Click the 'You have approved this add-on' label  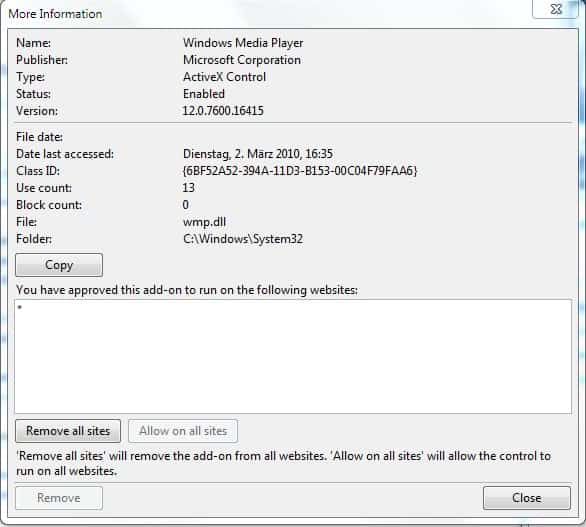click(x=187, y=290)
